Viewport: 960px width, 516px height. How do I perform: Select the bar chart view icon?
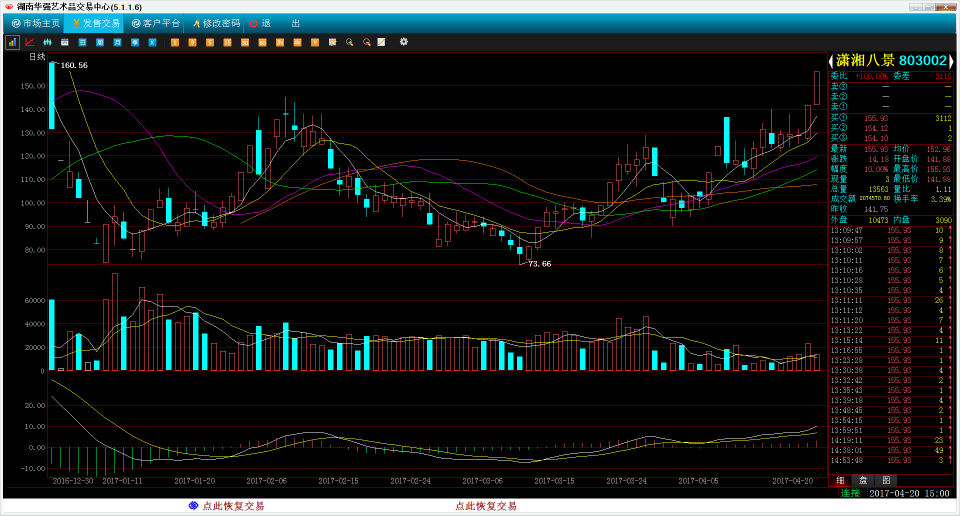[12, 42]
